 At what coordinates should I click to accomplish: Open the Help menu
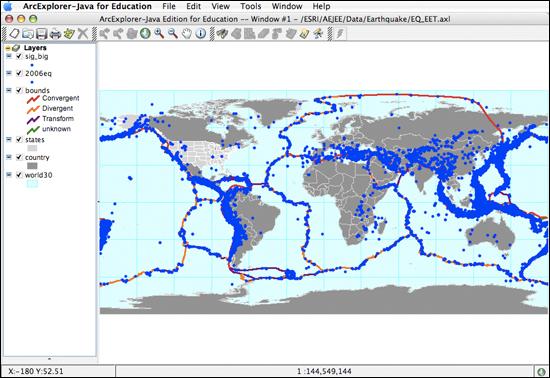click(321, 6)
